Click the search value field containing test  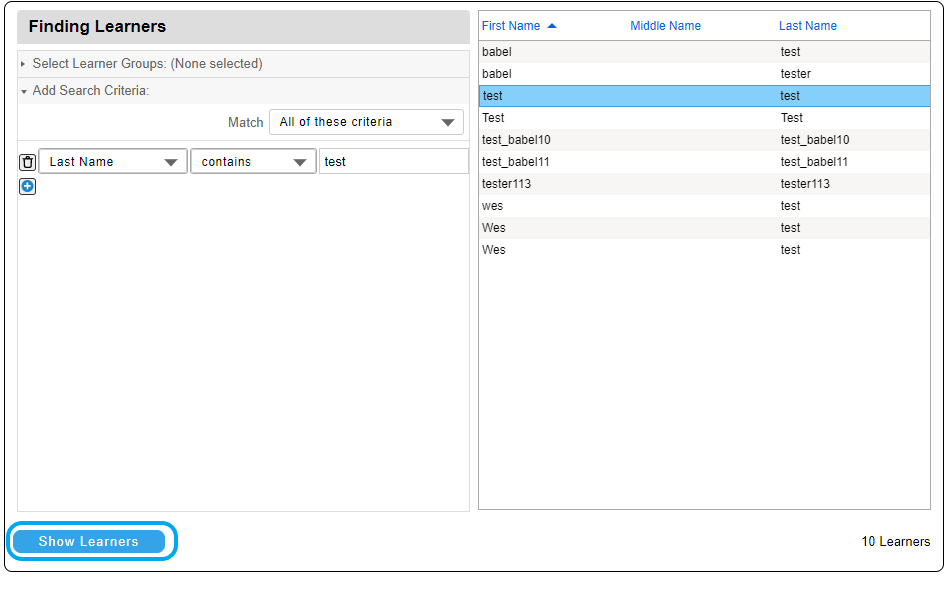click(393, 161)
